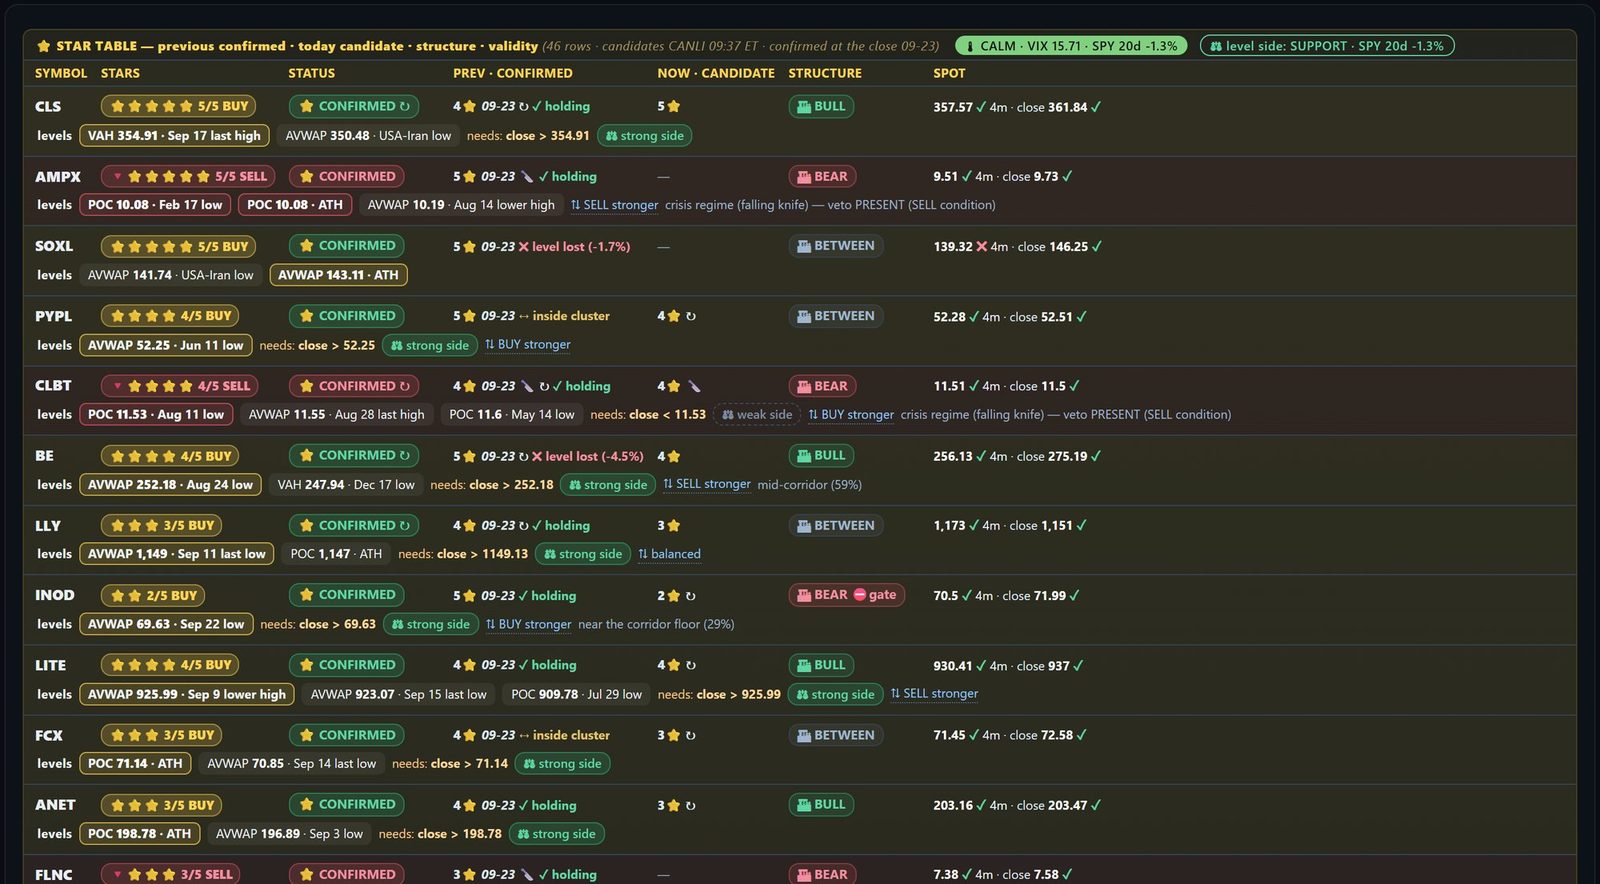1600x884 pixels.
Task: Open BUY stronger link in INOD levels
Action: 528,624
